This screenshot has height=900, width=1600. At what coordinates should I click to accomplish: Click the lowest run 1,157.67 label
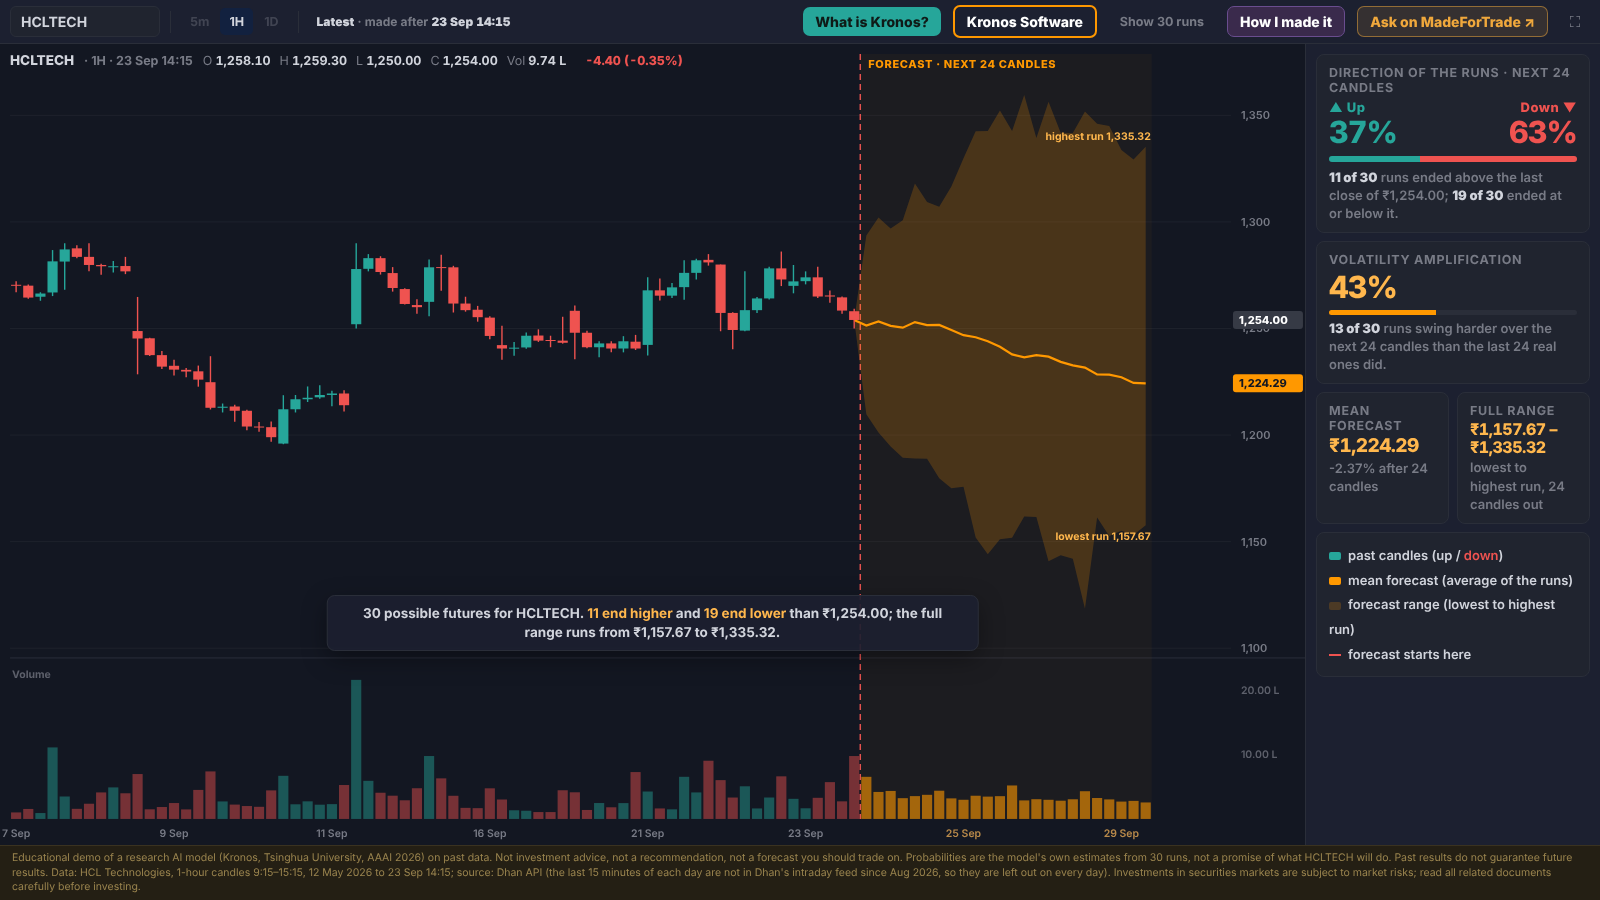(1103, 537)
